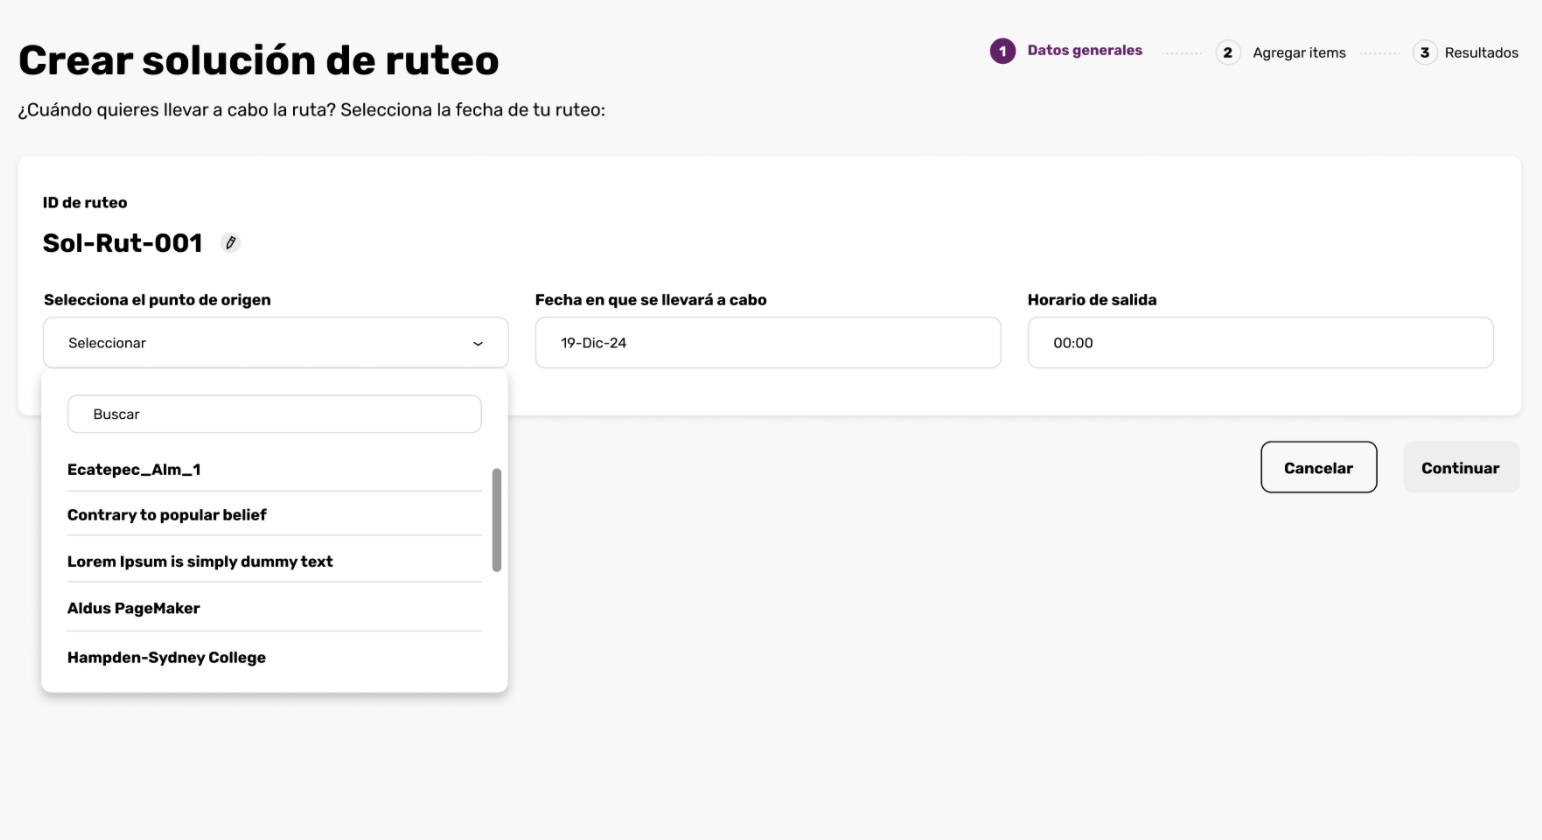1542x840 pixels.
Task: Open the origin point Seleccionar dropdown
Action: [276, 343]
